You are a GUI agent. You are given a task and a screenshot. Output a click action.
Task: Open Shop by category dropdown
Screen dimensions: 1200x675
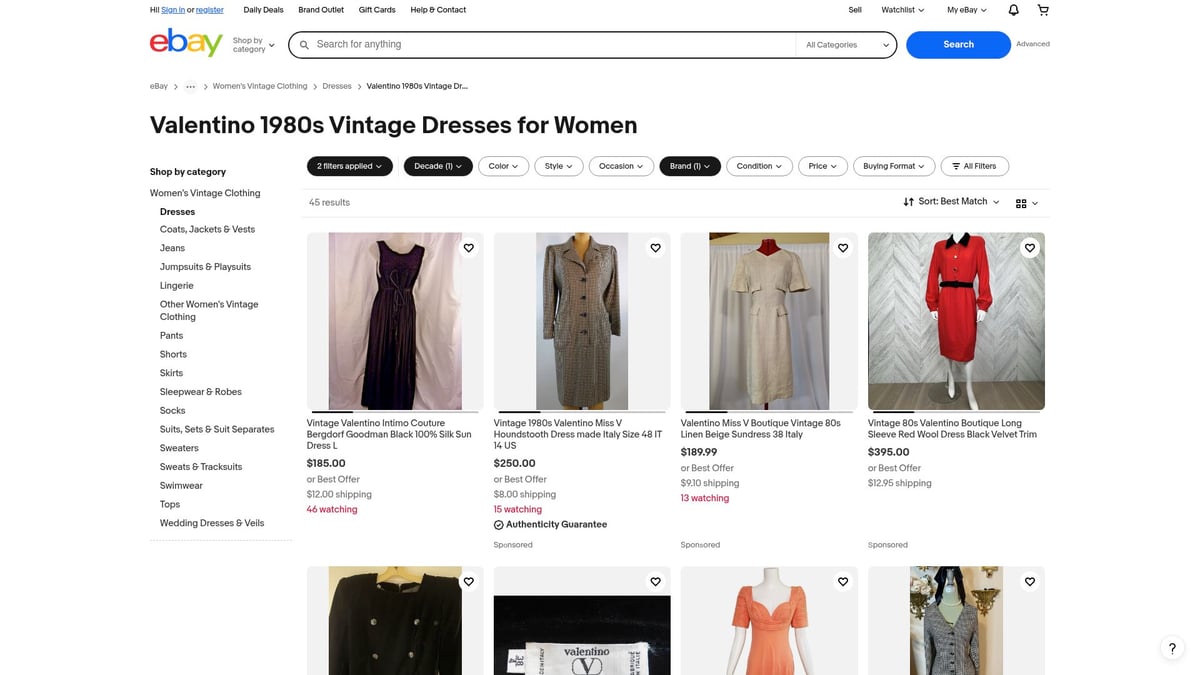[253, 45]
